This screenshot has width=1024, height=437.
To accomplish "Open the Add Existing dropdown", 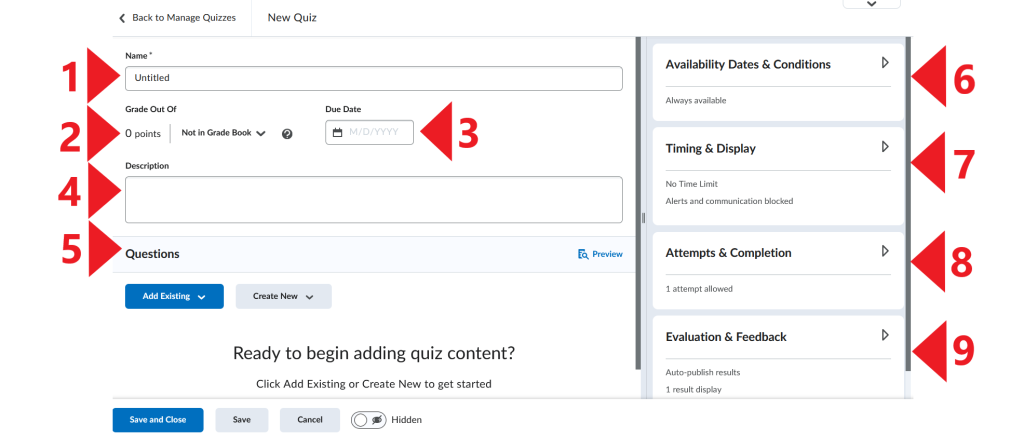I will [174, 296].
